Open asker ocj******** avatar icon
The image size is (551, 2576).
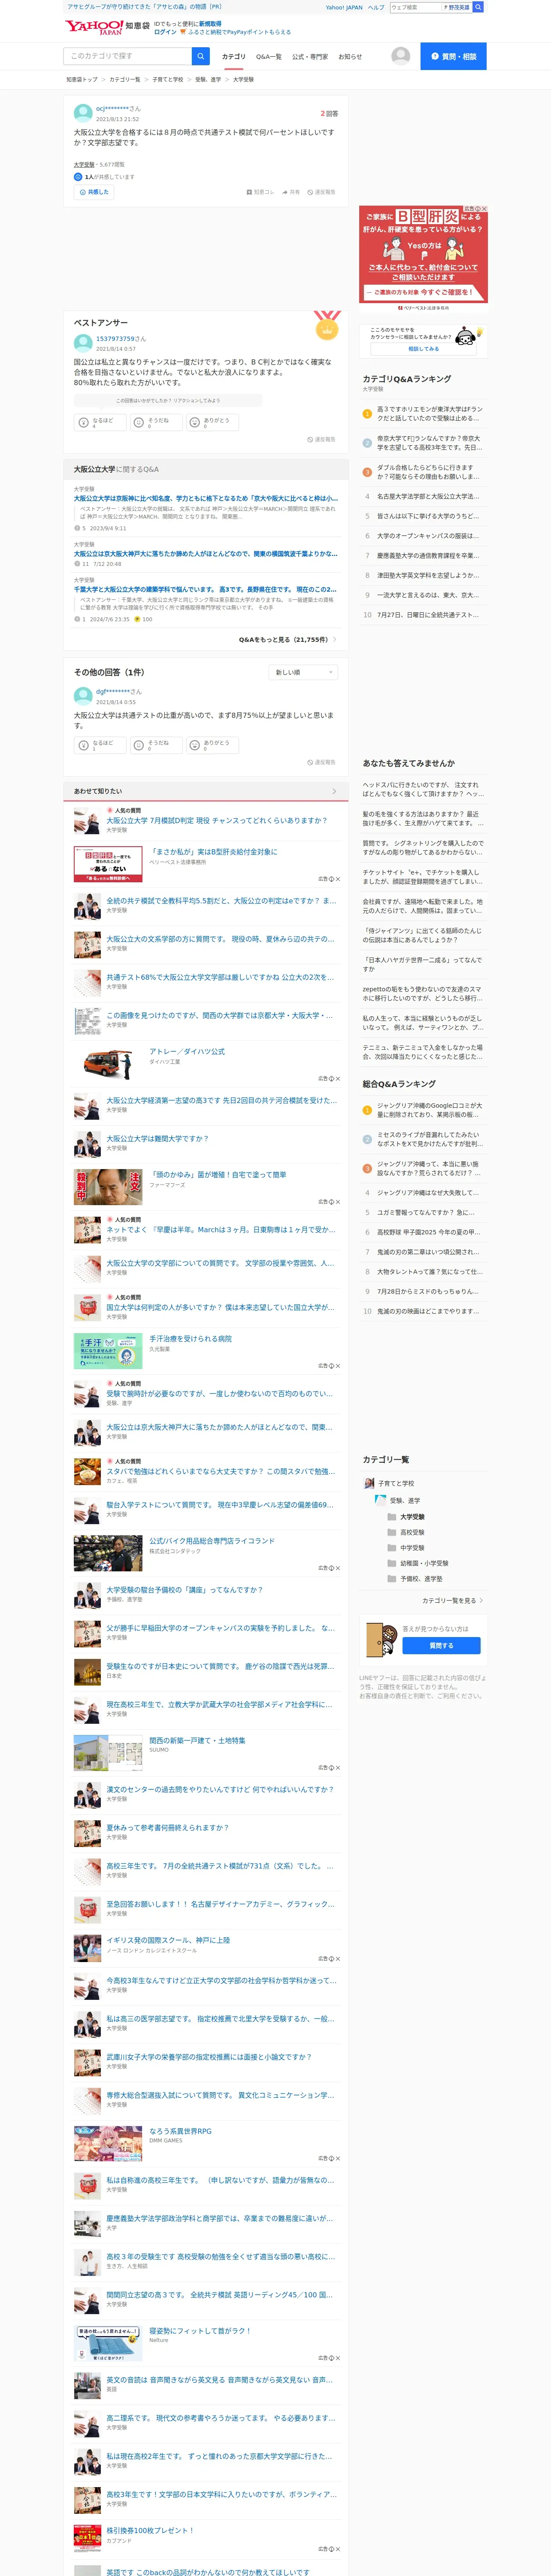(83, 113)
